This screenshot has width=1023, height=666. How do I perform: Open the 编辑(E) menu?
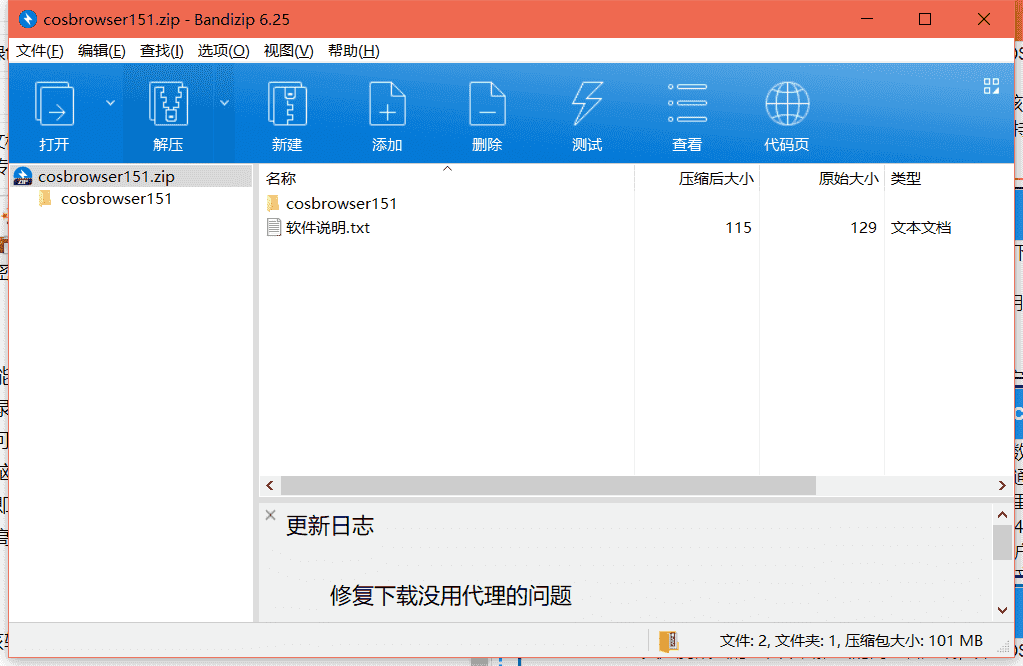pyautogui.click(x=102, y=51)
